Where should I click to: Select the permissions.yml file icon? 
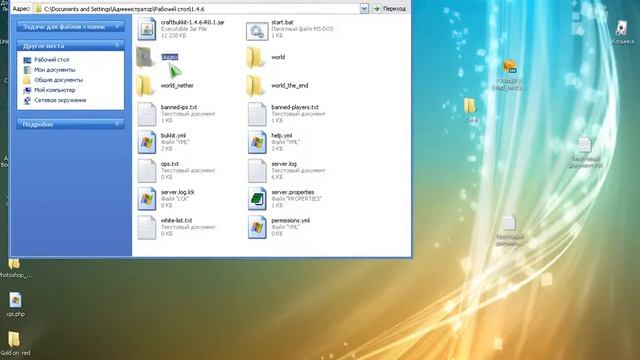(x=257, y=227)
